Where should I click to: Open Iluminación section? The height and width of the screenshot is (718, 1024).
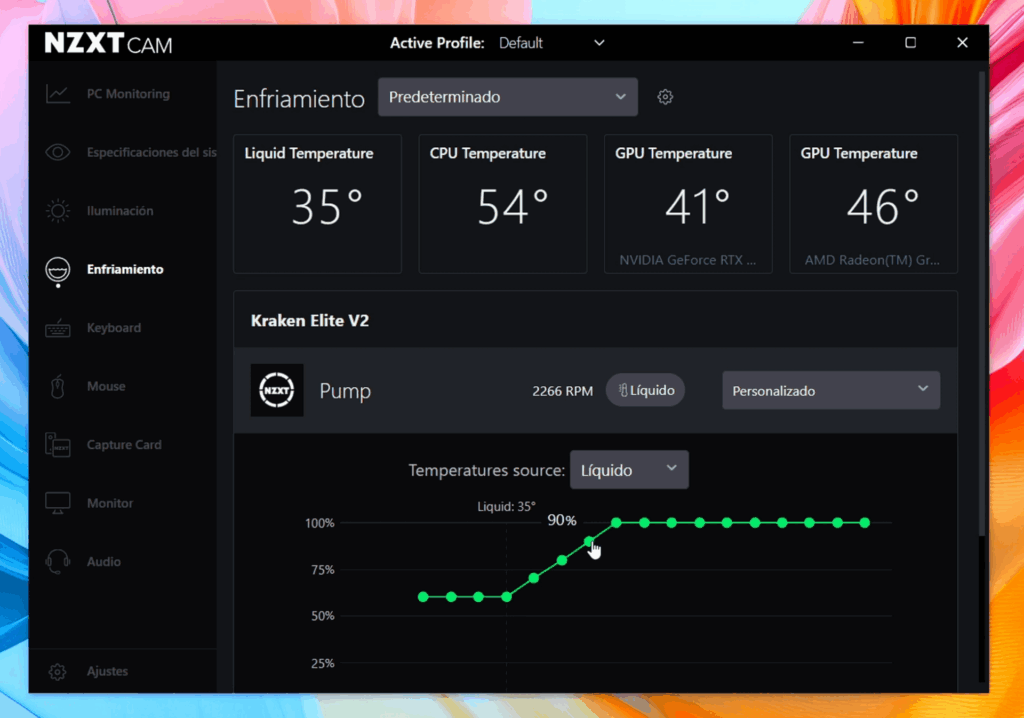pos(120,211)
